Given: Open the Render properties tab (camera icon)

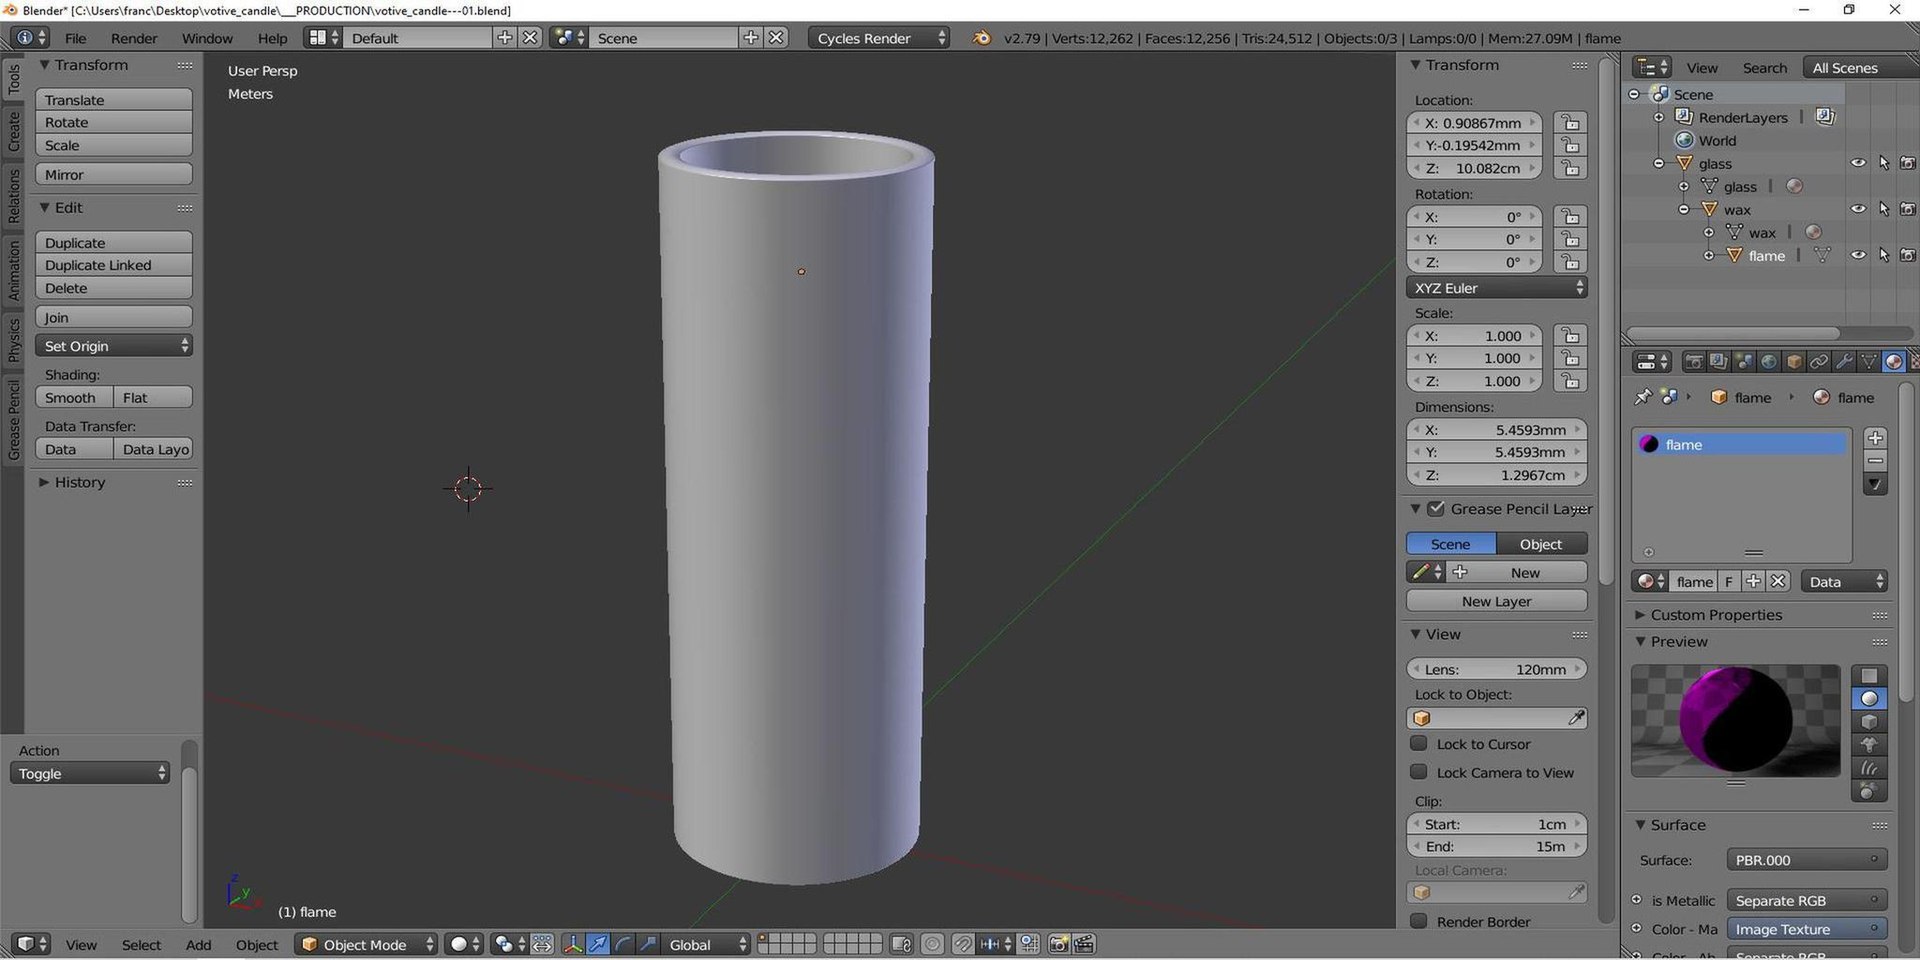Looking at the screenshot, I should click(1693, 361).
